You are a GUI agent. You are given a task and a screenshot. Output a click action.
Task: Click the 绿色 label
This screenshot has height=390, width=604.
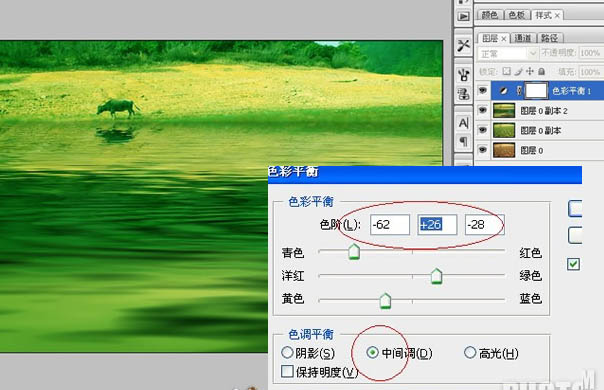point(530,276)
